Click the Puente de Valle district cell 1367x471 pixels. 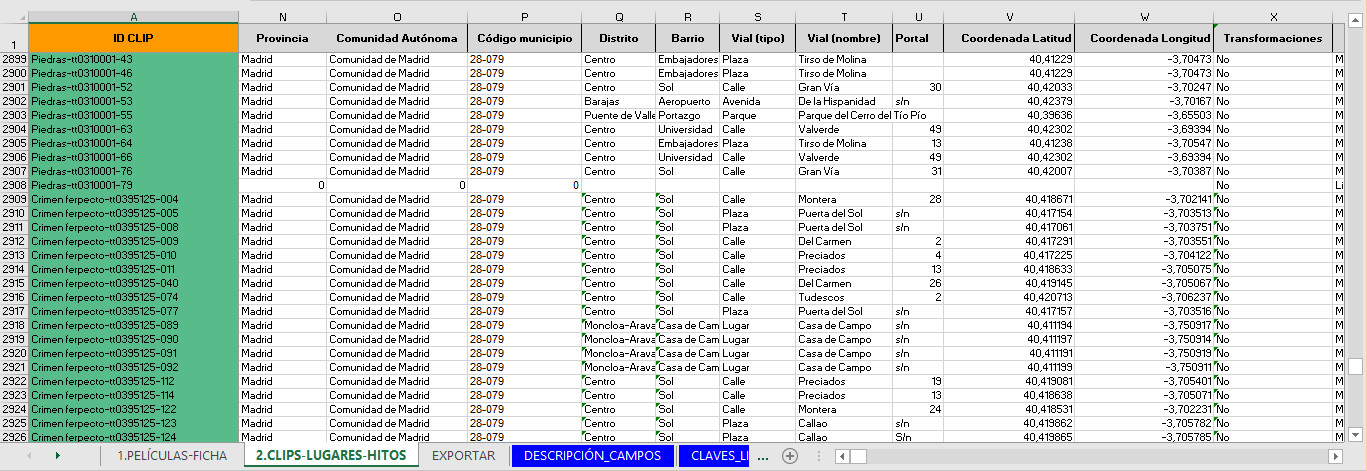click(619, 115)
